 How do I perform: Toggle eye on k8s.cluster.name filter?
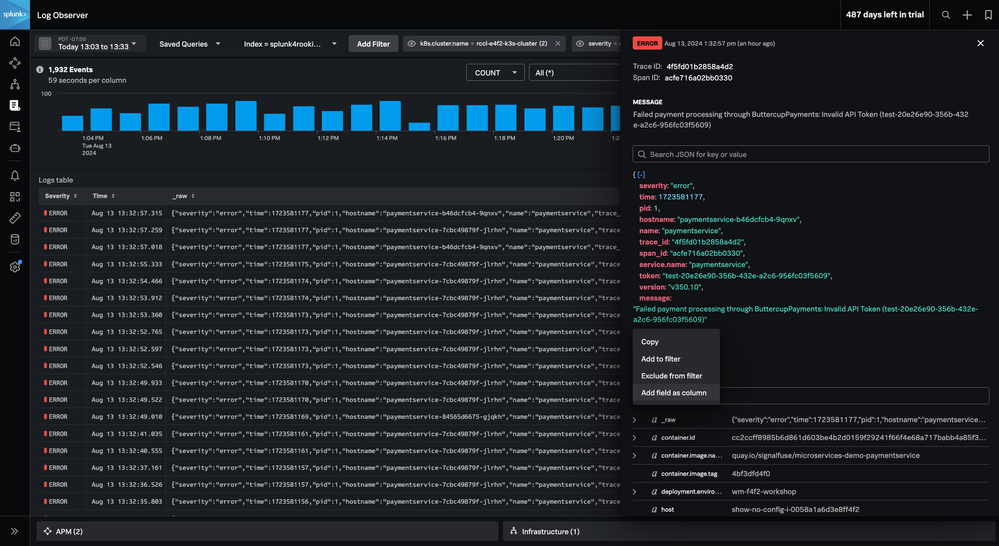[x=412, y=44]
